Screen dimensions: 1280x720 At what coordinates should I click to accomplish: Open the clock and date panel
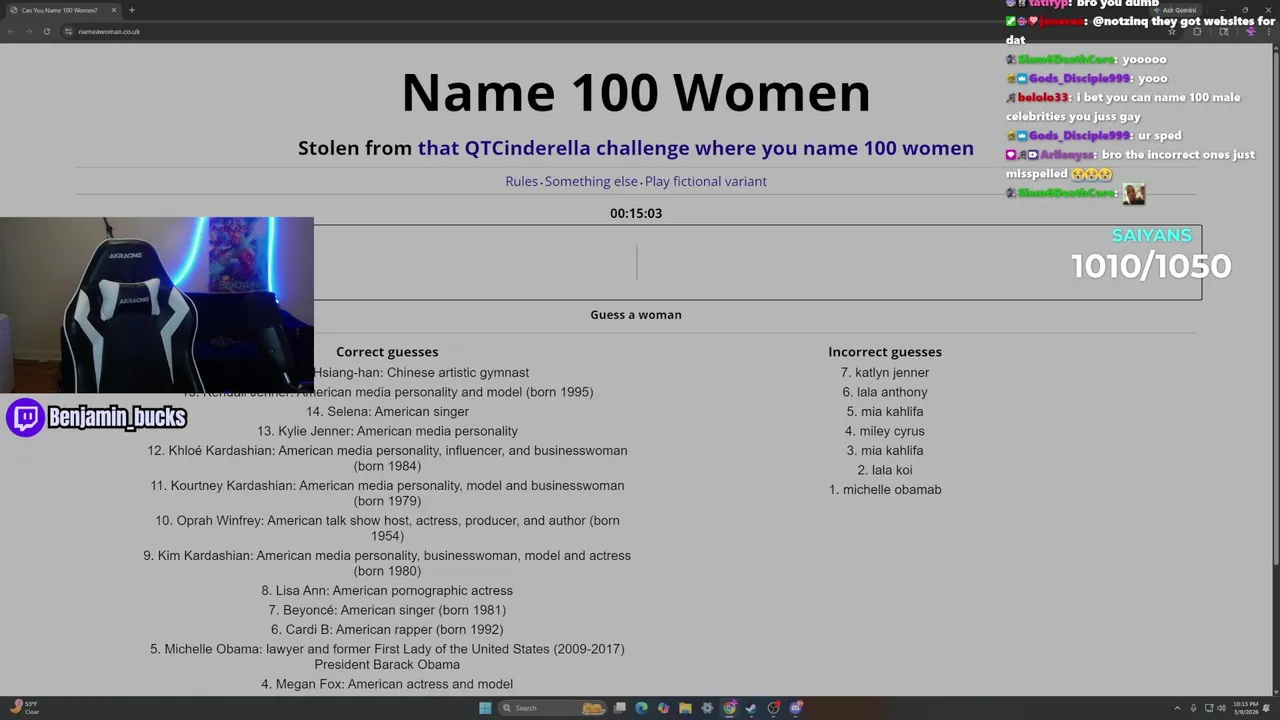point(1246,708)
